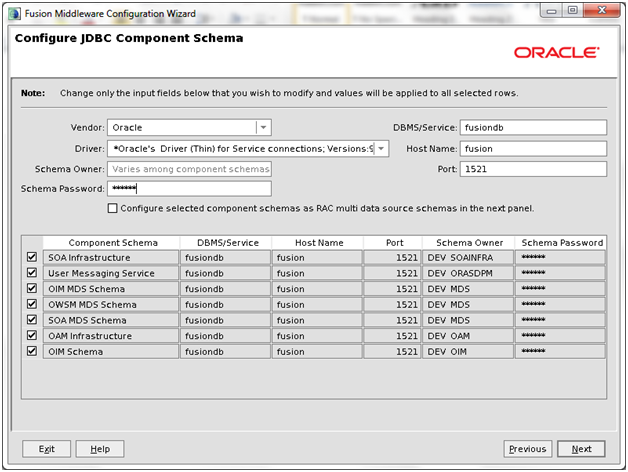Uncheck the User Messaging Service row checkbox
Viewport: 628px width, 472px height.
32,272
